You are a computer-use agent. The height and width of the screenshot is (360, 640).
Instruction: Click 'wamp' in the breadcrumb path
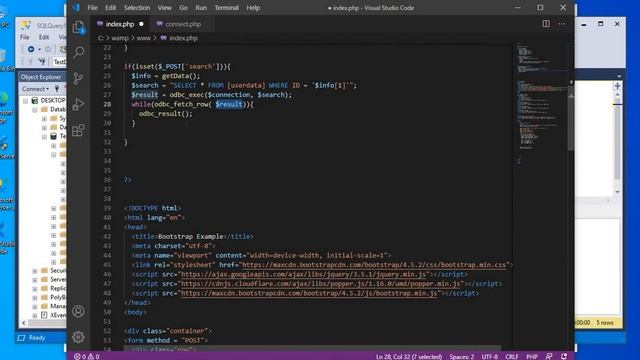pos(120,38)
